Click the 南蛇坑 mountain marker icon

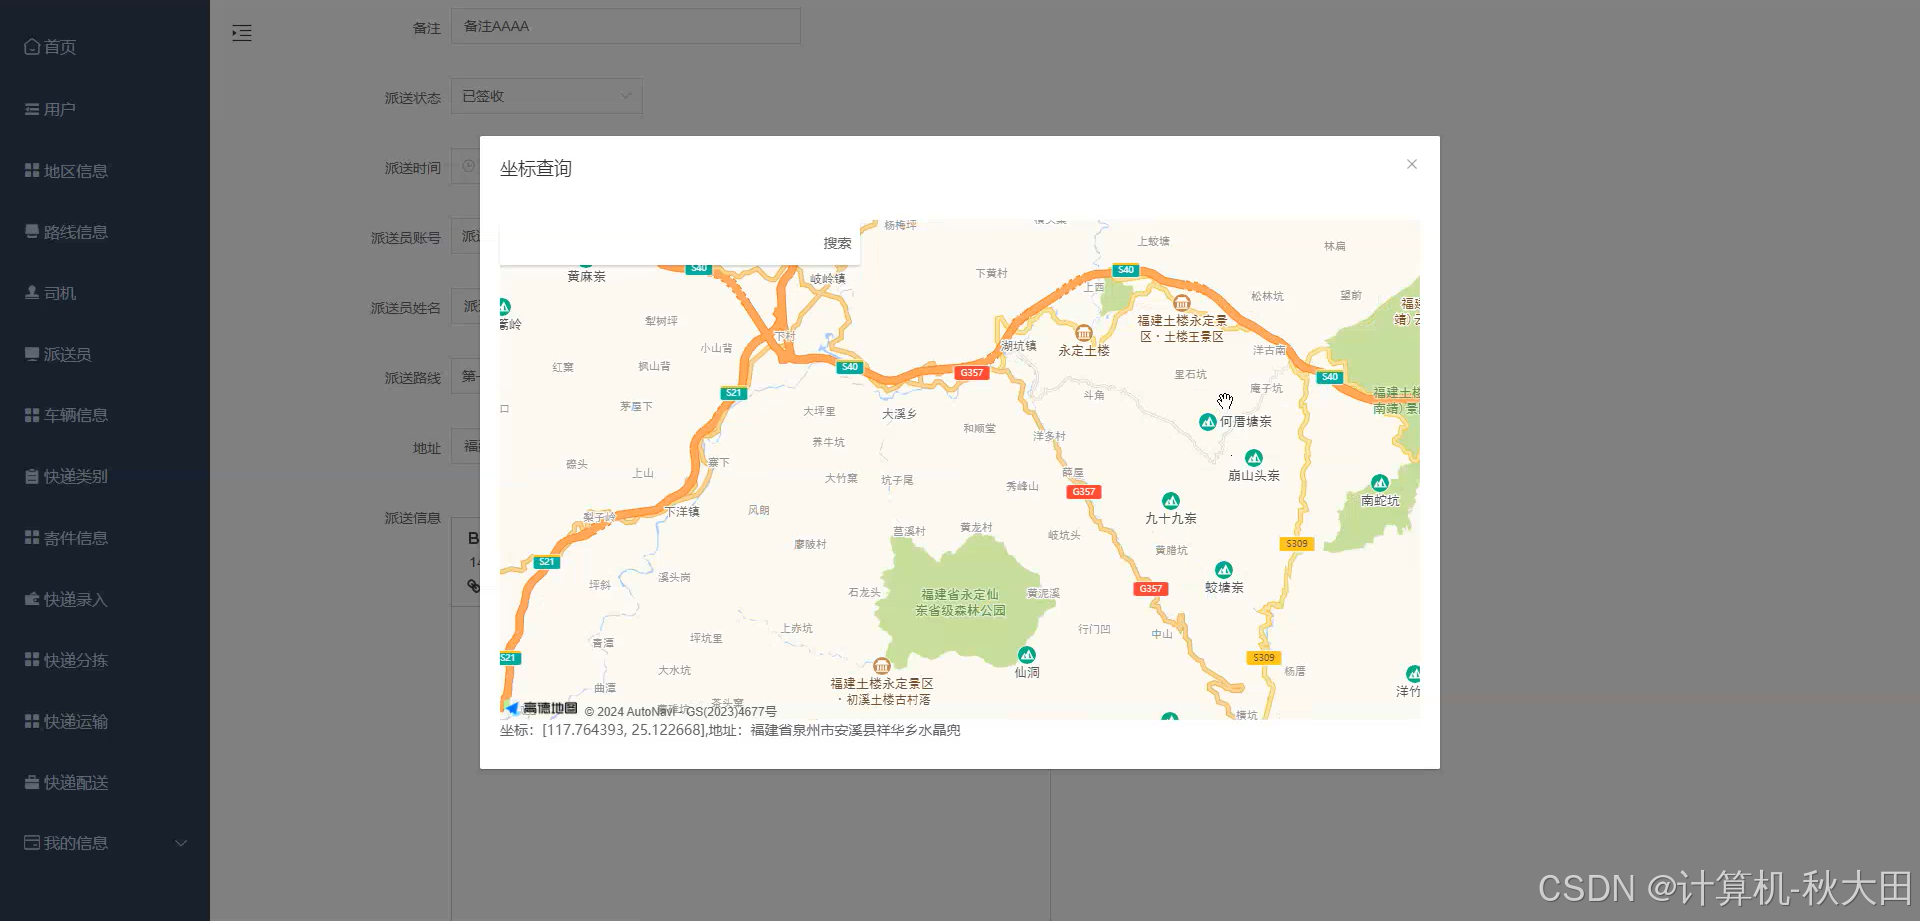(x=1380, y=483)
